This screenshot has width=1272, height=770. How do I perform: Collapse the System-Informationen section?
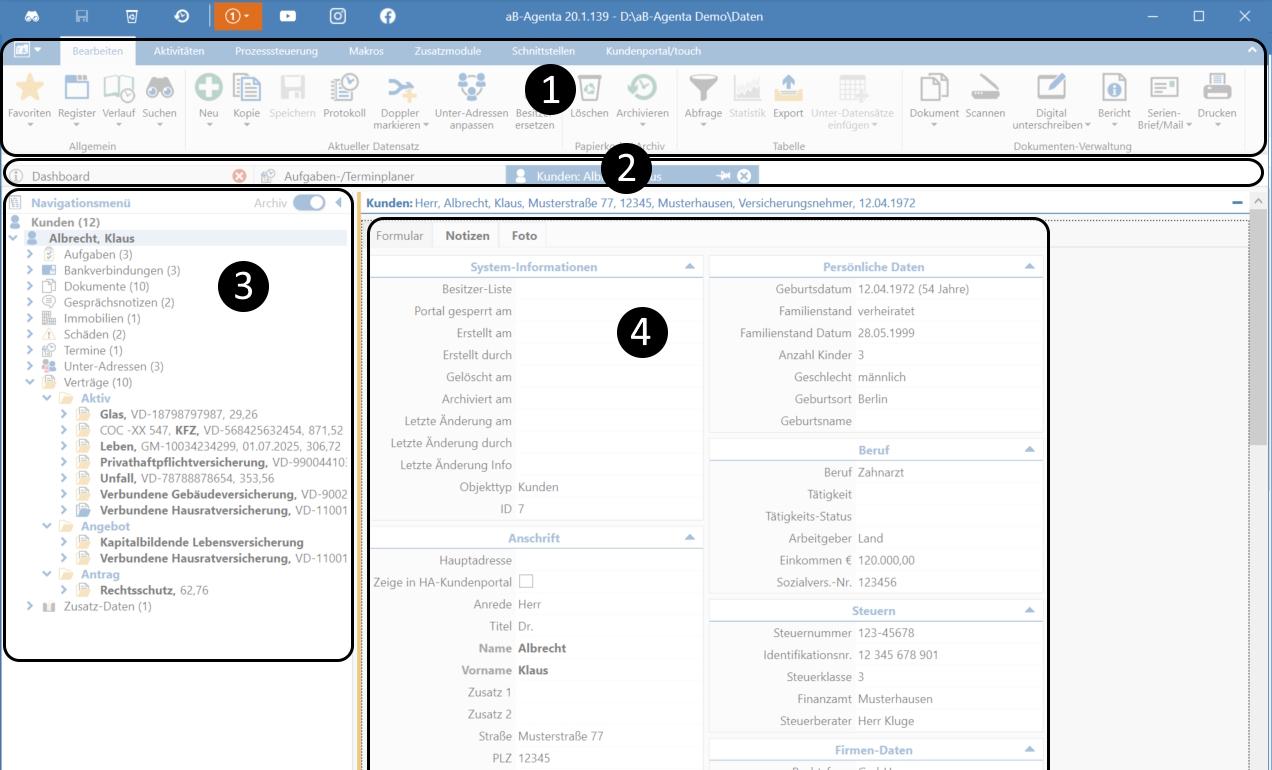tap(689, 267)
